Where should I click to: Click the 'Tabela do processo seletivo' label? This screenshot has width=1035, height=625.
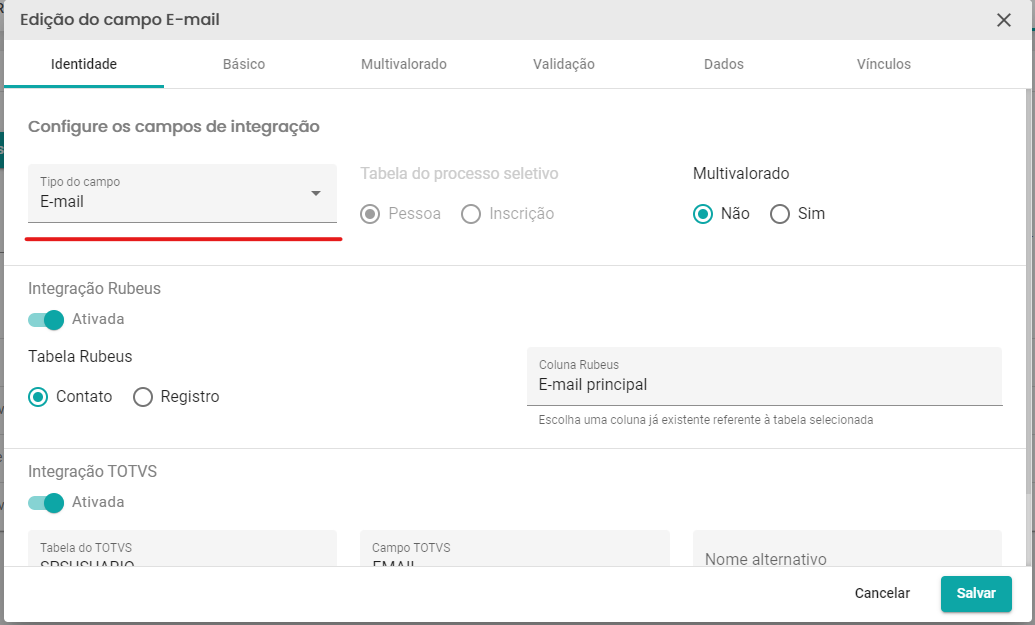click(459, 174)
